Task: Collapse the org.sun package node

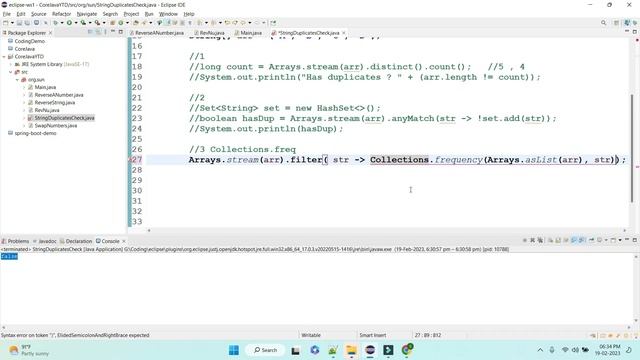Action: (18, 80)
